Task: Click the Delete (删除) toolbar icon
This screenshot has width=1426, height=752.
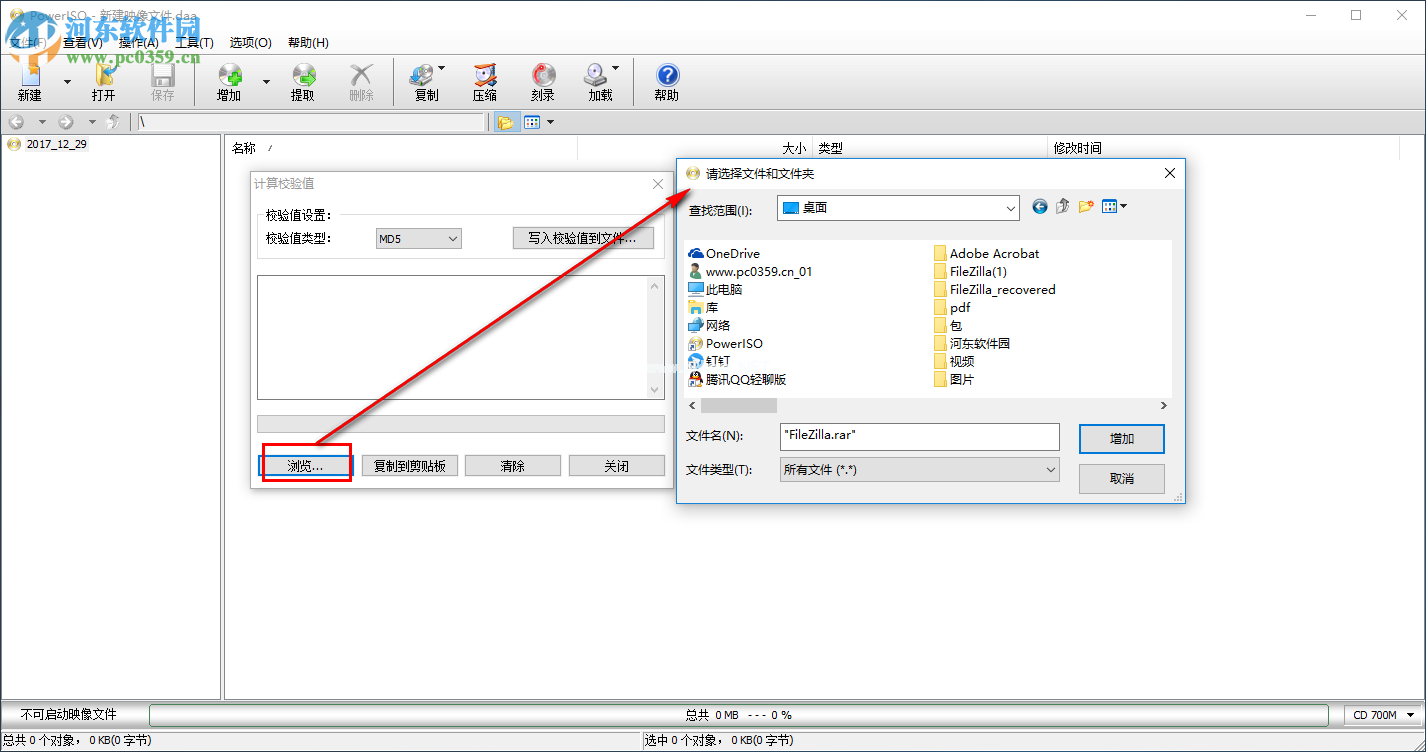Action: pyautogui.click(x=361, y=82)
